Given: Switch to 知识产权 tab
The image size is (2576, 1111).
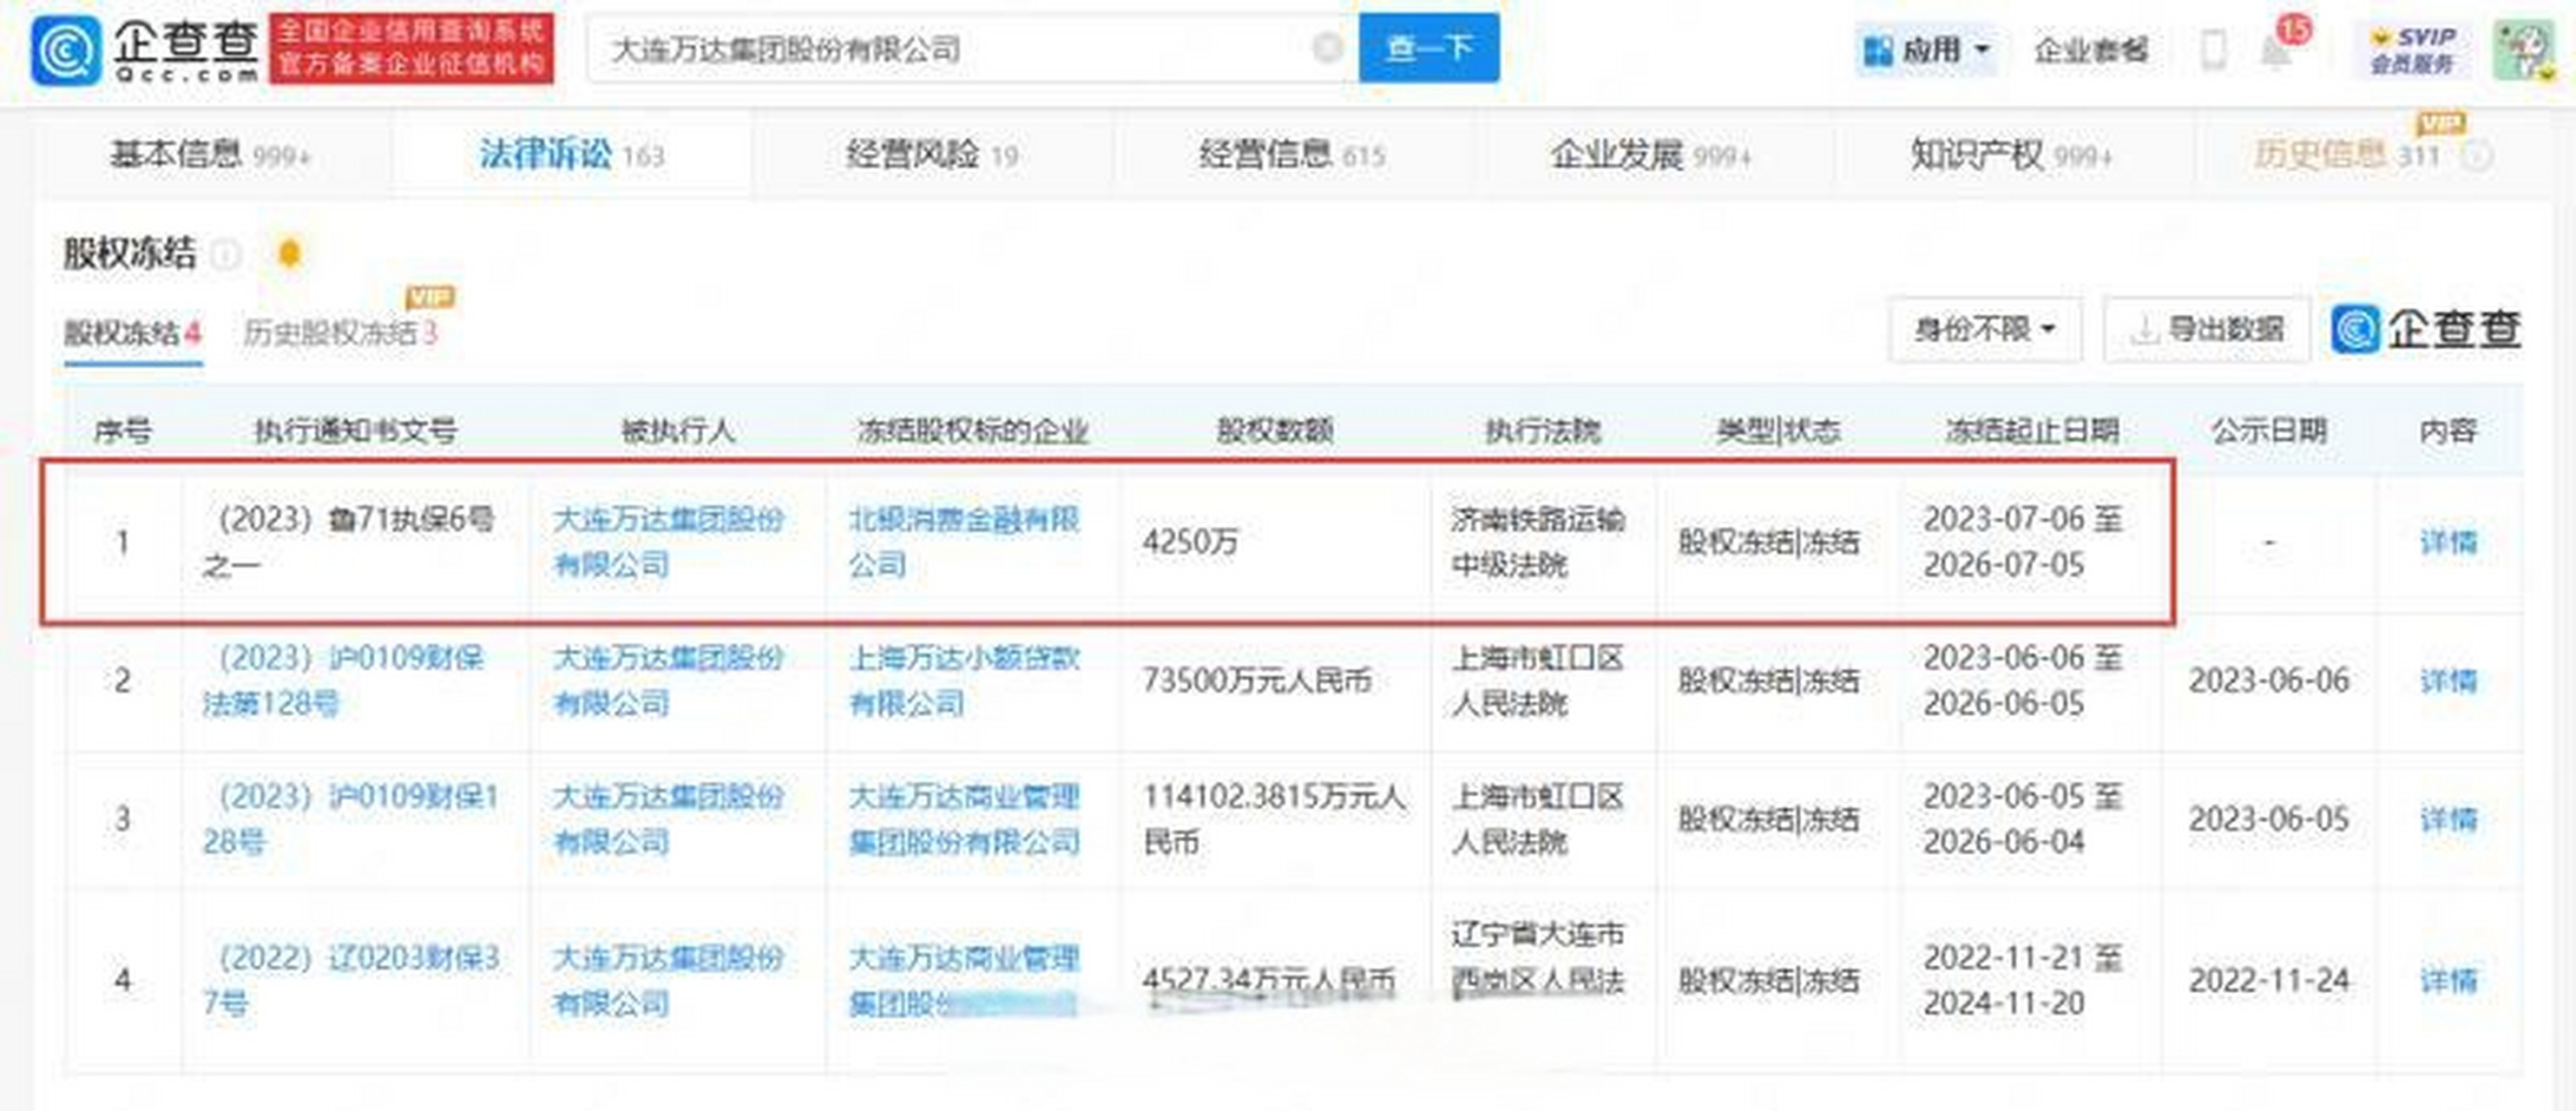Looking at the screenshot, I should point(2011,155).
